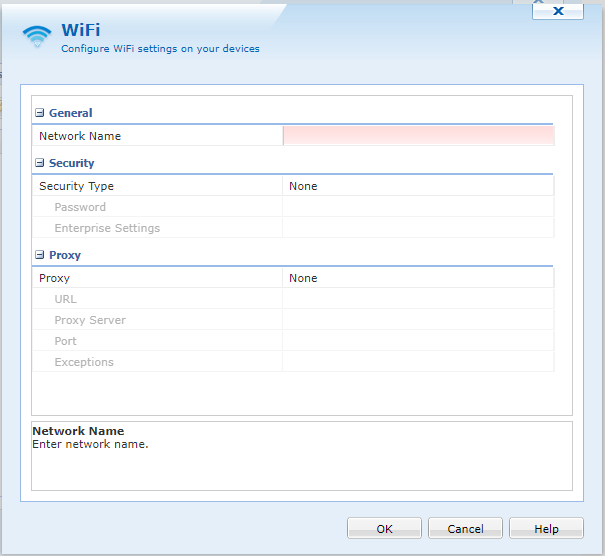Click the Exceptions value field
Screen dimensions: 605x556
418,362
